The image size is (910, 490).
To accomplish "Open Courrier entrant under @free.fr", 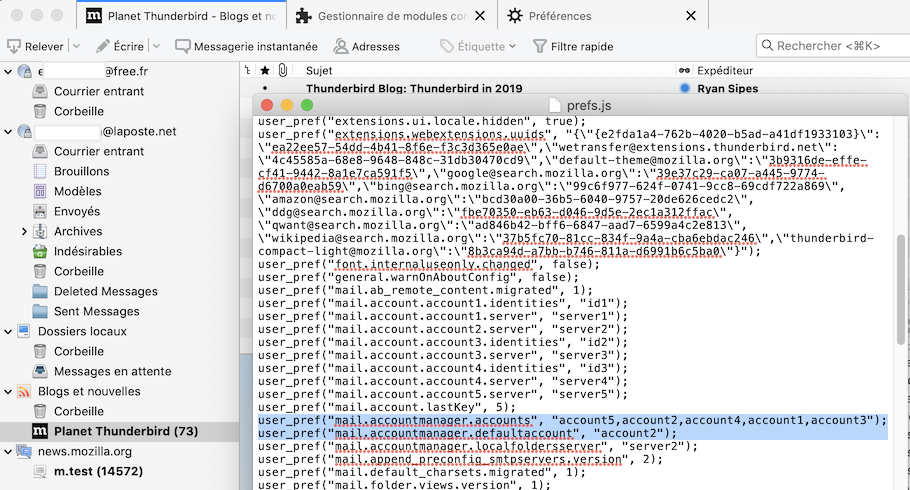I will coord(99,91).
